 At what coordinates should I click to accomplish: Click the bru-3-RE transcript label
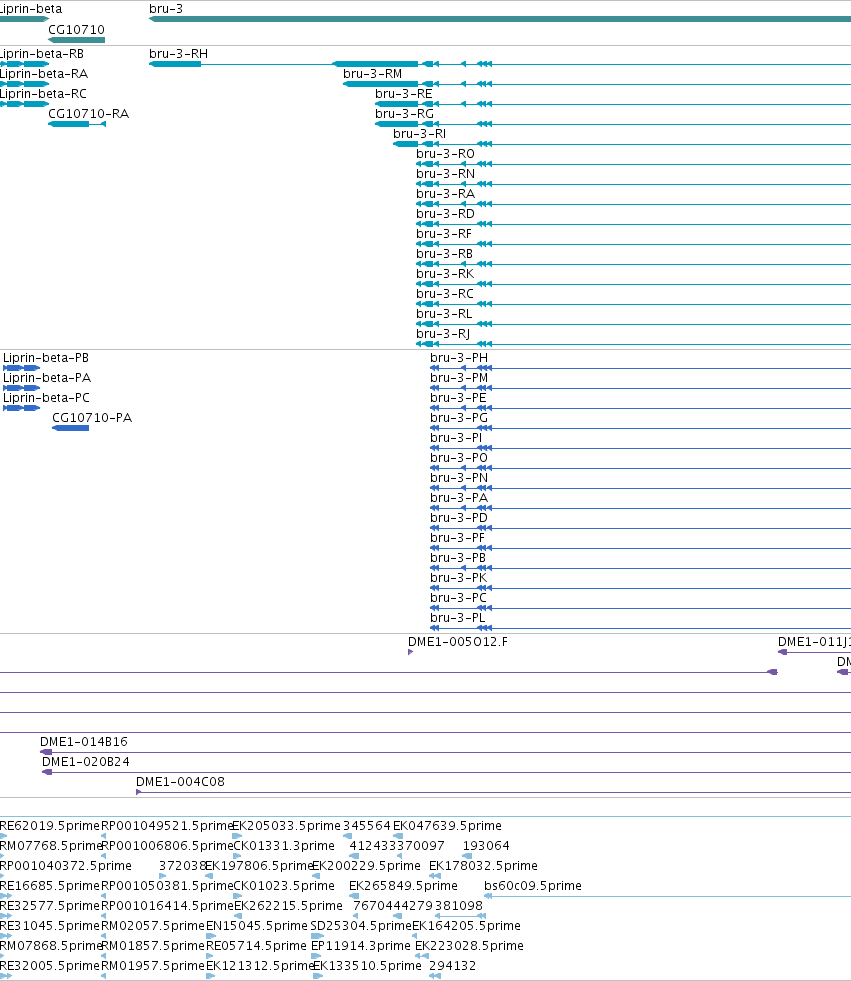click(404, 94)
